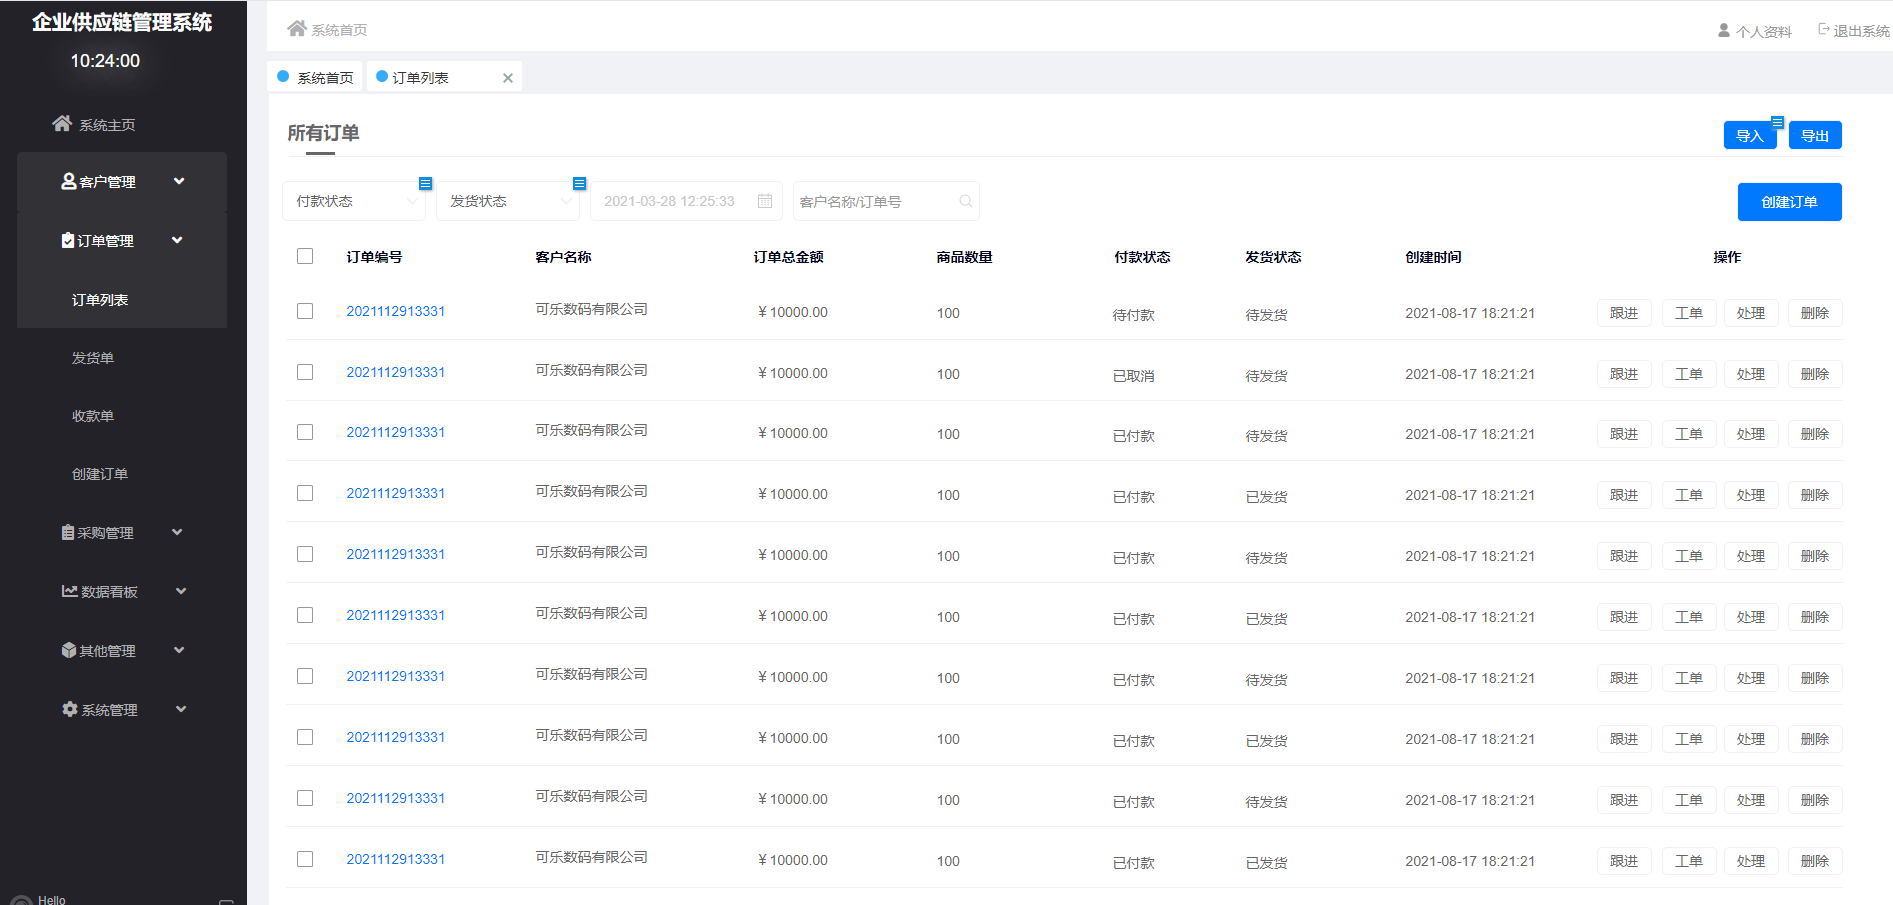Image resolution: width=1893 pixels, height=905 pixels.
Task: Click the 创建时间 column header
Action: [x=1433, y=257]
